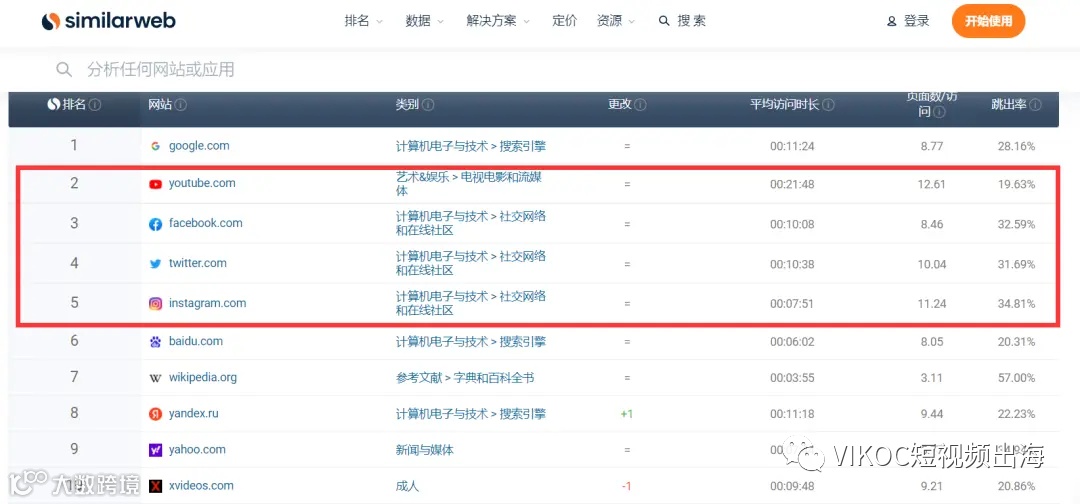
Task: Click the Facebook favicon
Action: point(156,224)
